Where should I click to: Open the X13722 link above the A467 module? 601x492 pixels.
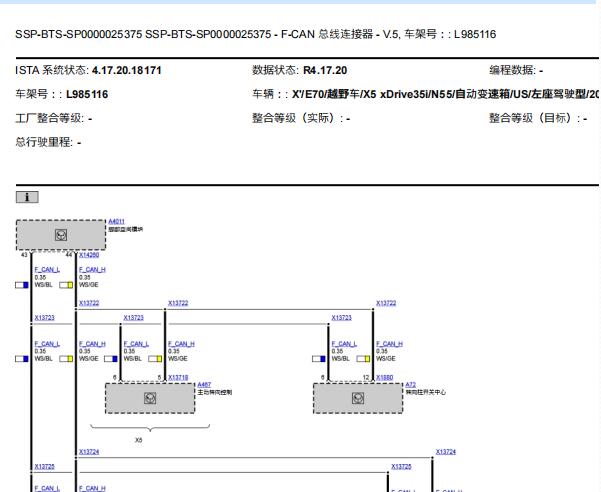tap(178, 303)
